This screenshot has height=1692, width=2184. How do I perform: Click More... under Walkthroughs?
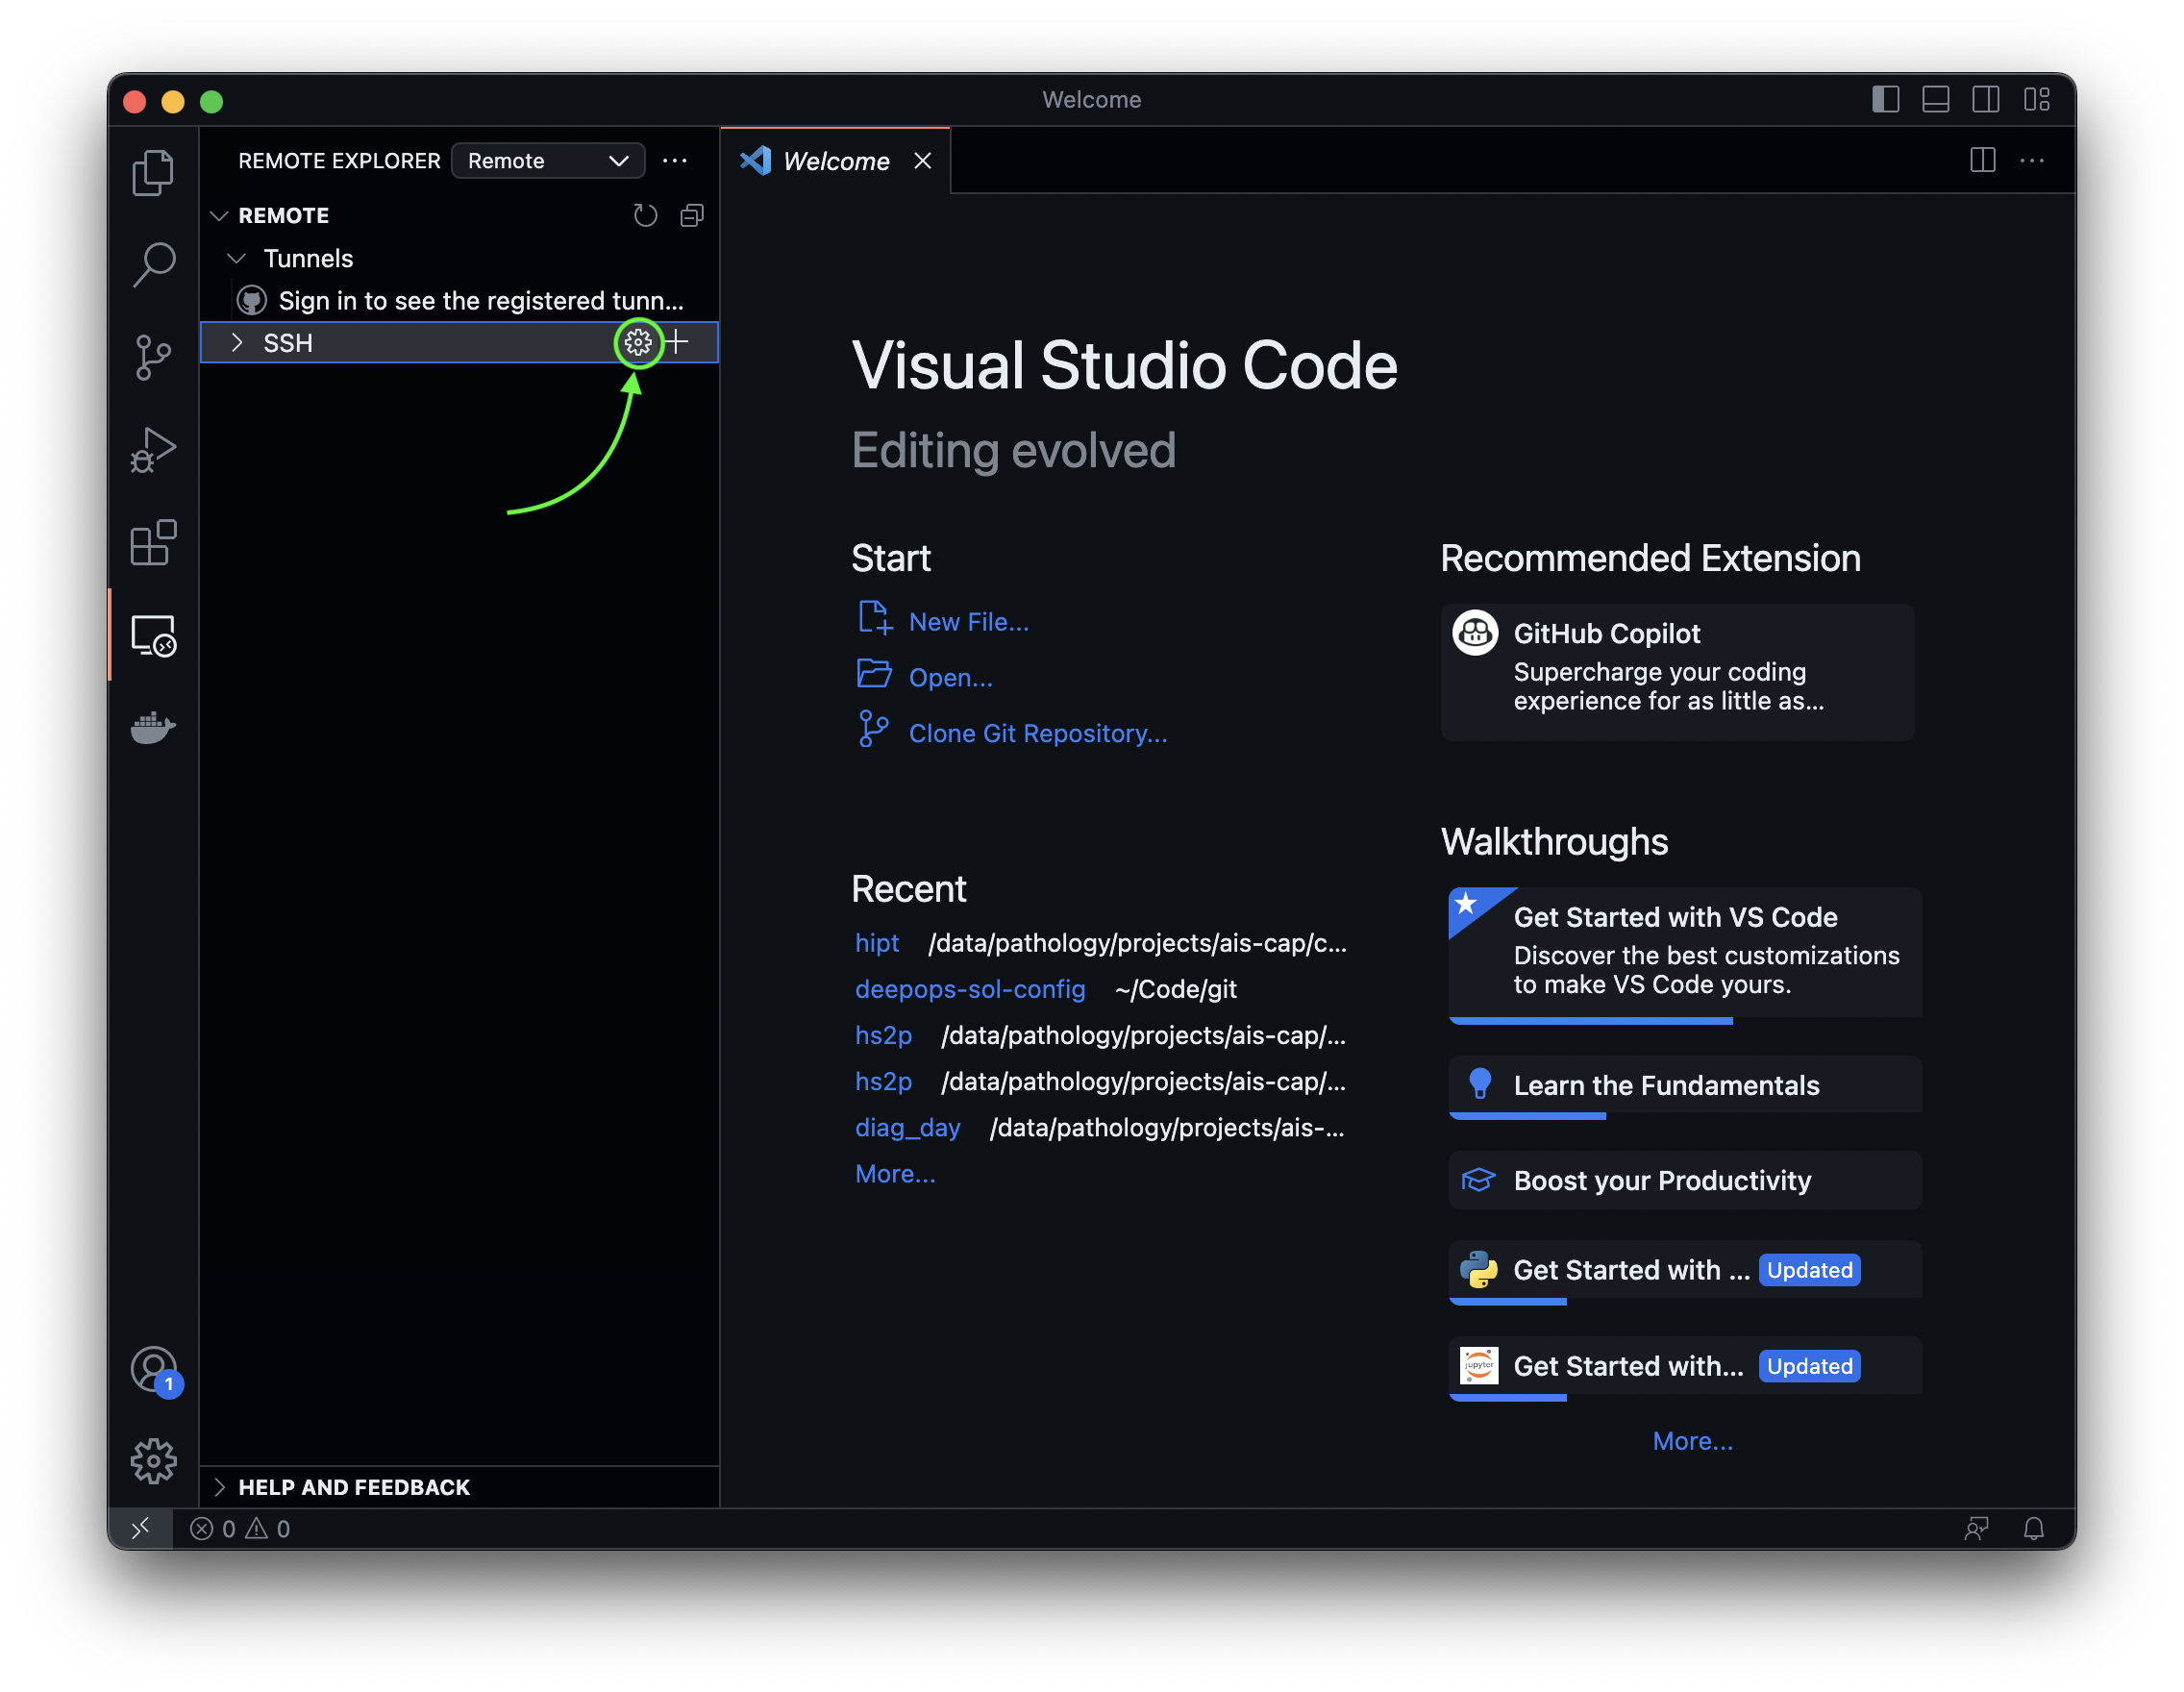point(1693,1441)
